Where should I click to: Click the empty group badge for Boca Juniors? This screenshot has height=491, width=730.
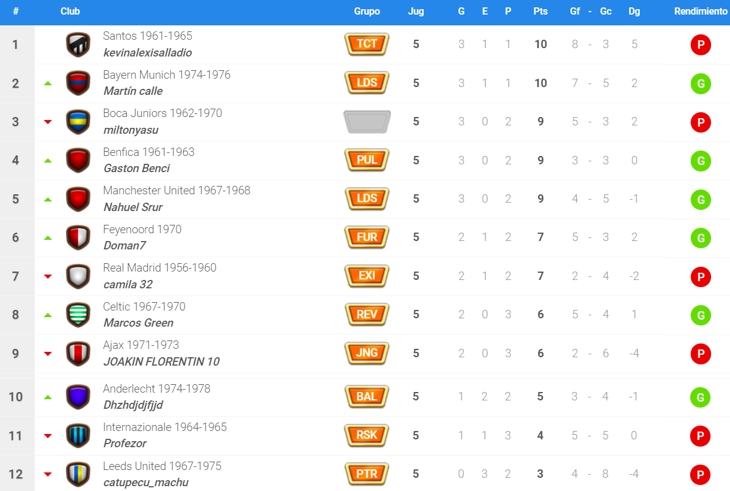click(367, 122)
